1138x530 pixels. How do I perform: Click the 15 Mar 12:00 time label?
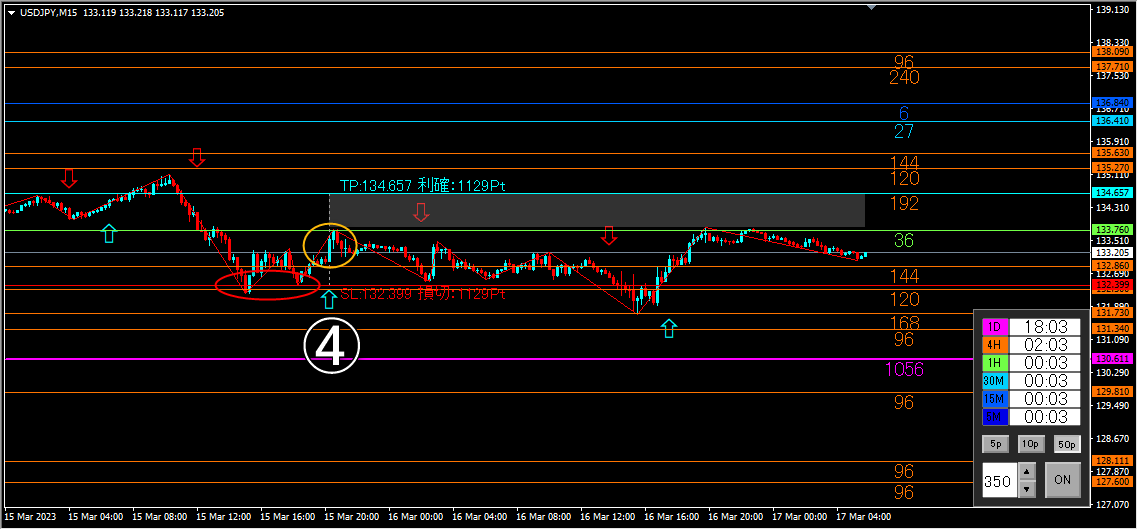pyautogui.click(x=224, y=517)
